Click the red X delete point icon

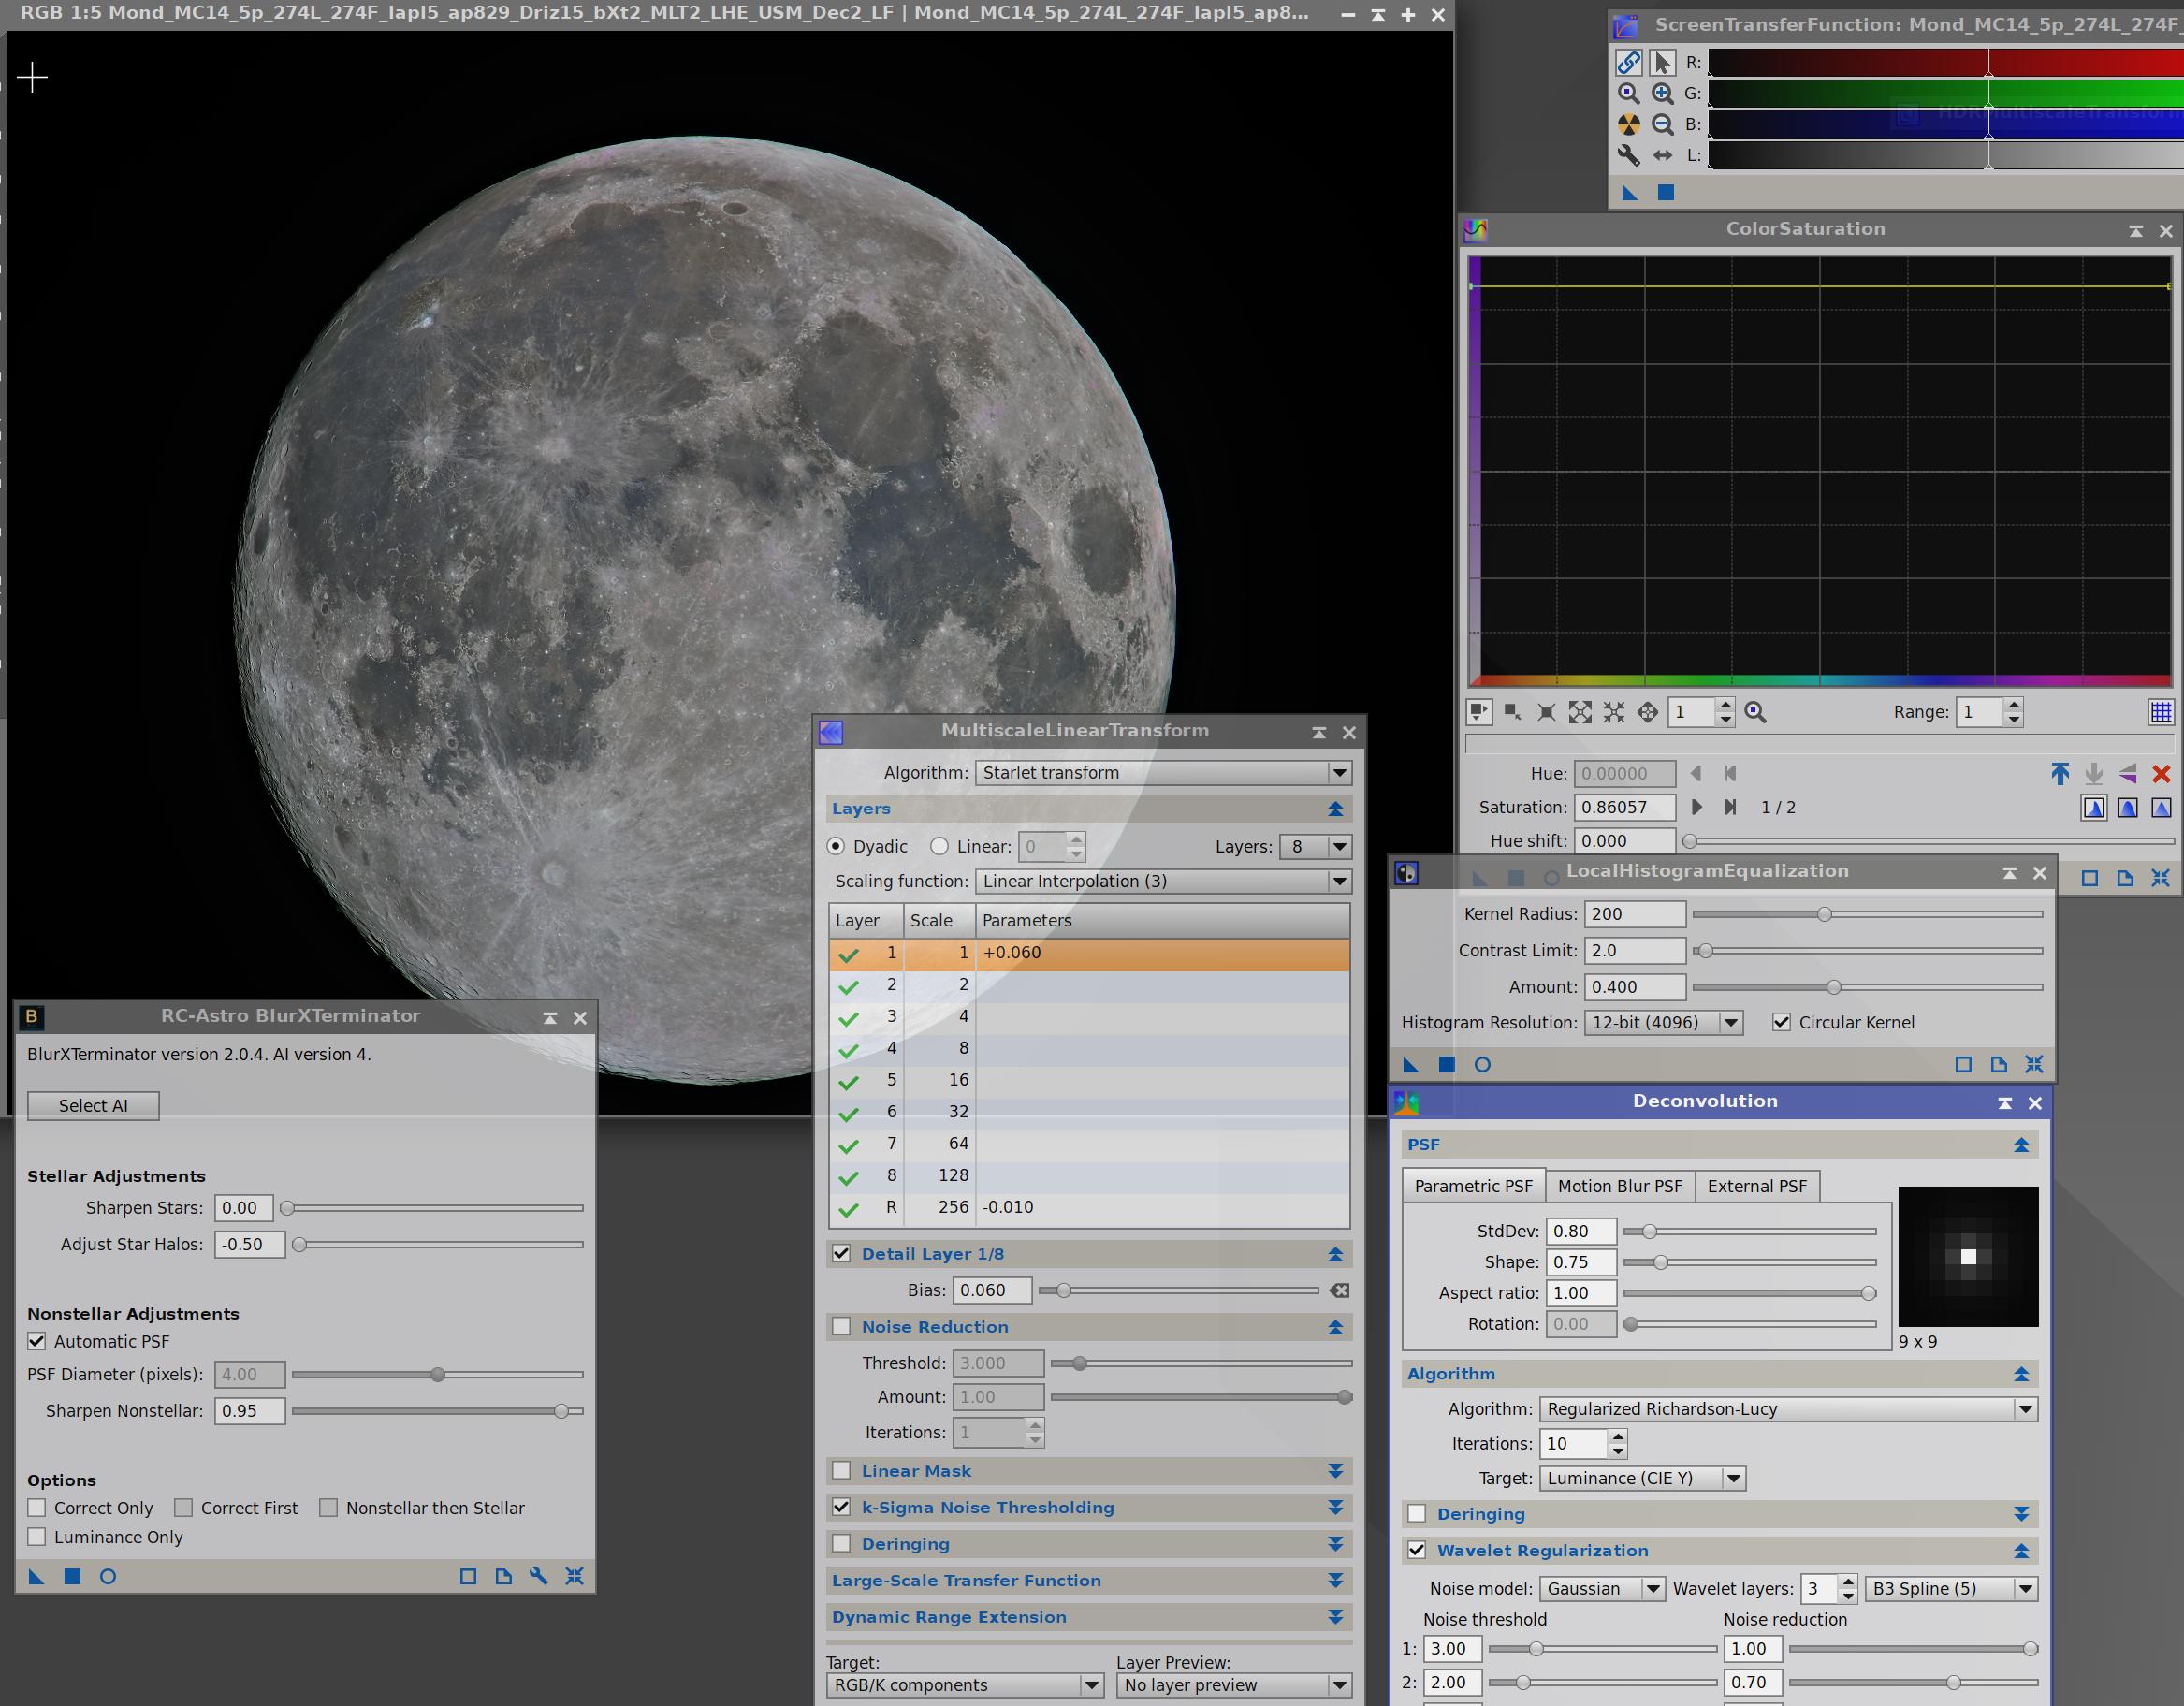[2160, 774]
